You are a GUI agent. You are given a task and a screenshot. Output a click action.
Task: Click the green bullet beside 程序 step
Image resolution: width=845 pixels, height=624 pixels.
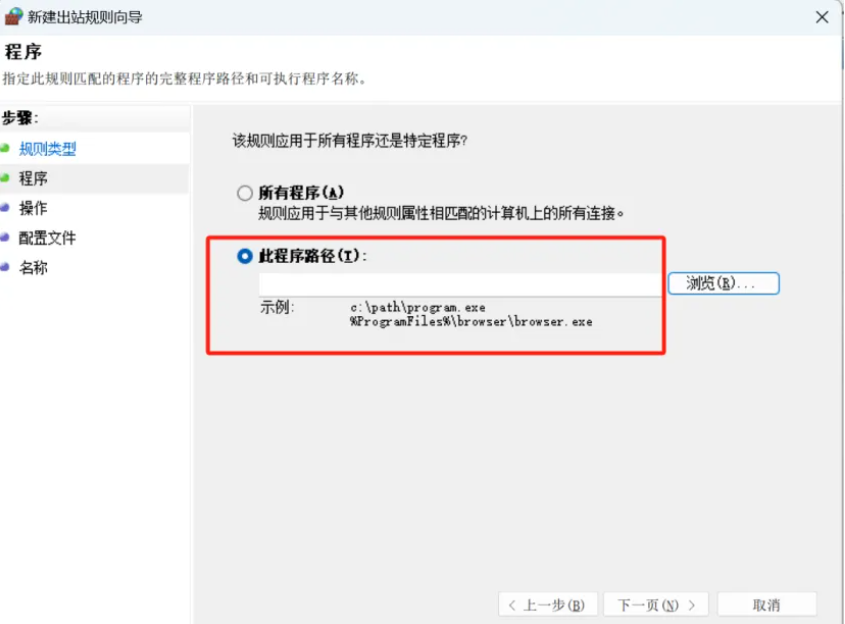[x=5, y=179]
